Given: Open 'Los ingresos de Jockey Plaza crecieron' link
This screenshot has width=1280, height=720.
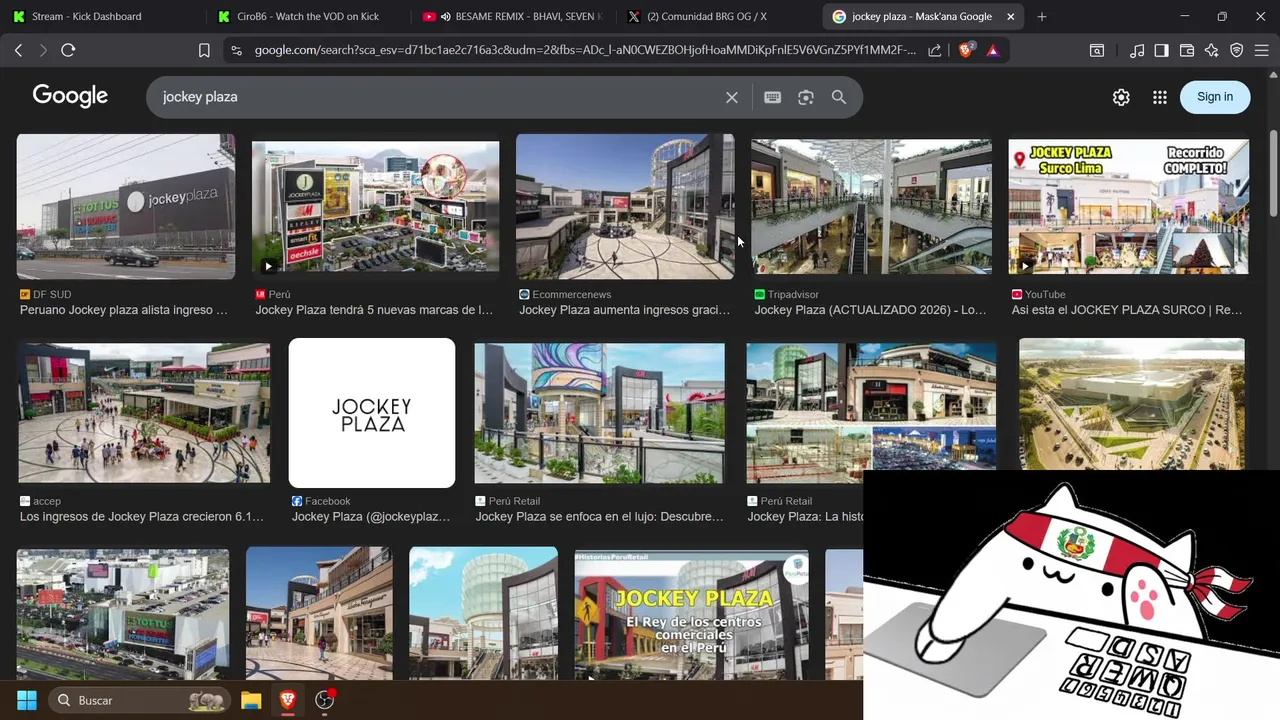Looking at the screenshot, I should (x=142, y=517).
